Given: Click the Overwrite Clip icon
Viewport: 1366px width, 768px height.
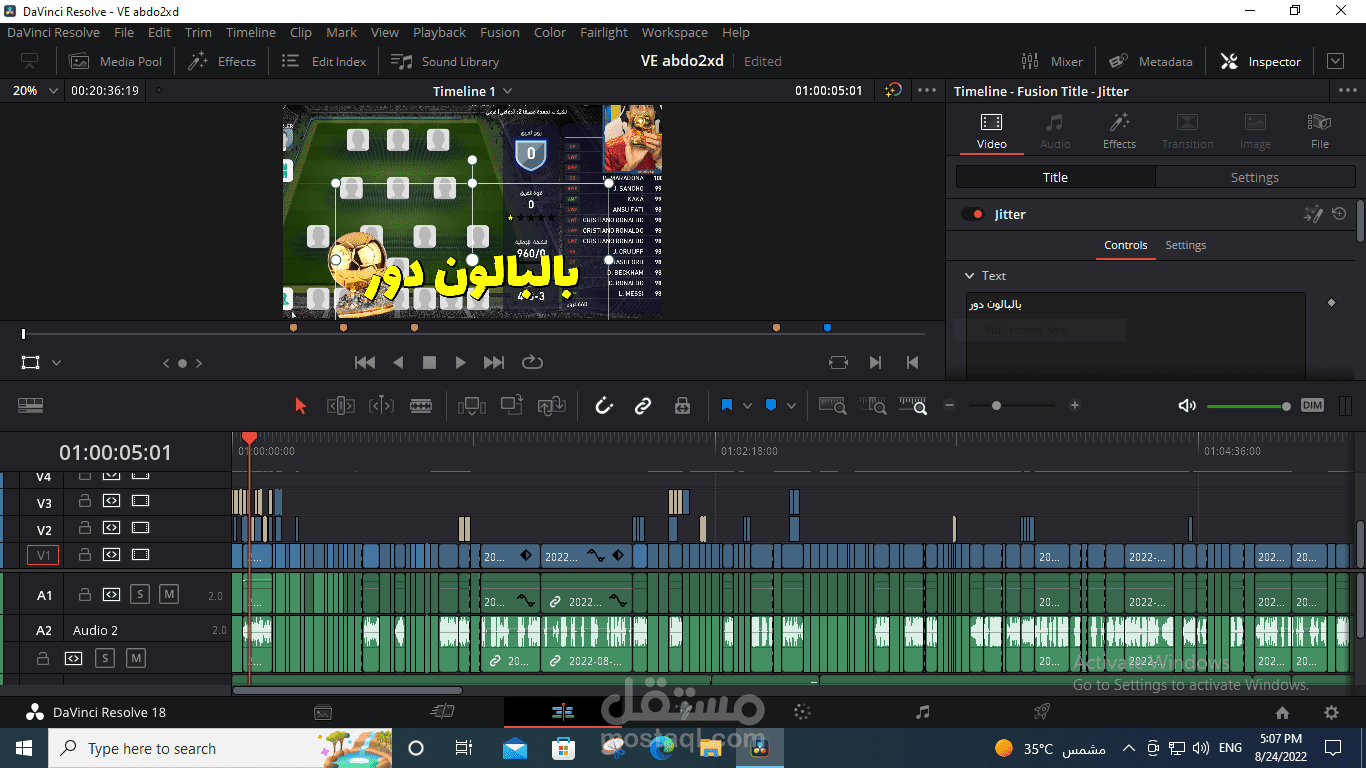Looking at the screenshot, I should click(512, 405).
